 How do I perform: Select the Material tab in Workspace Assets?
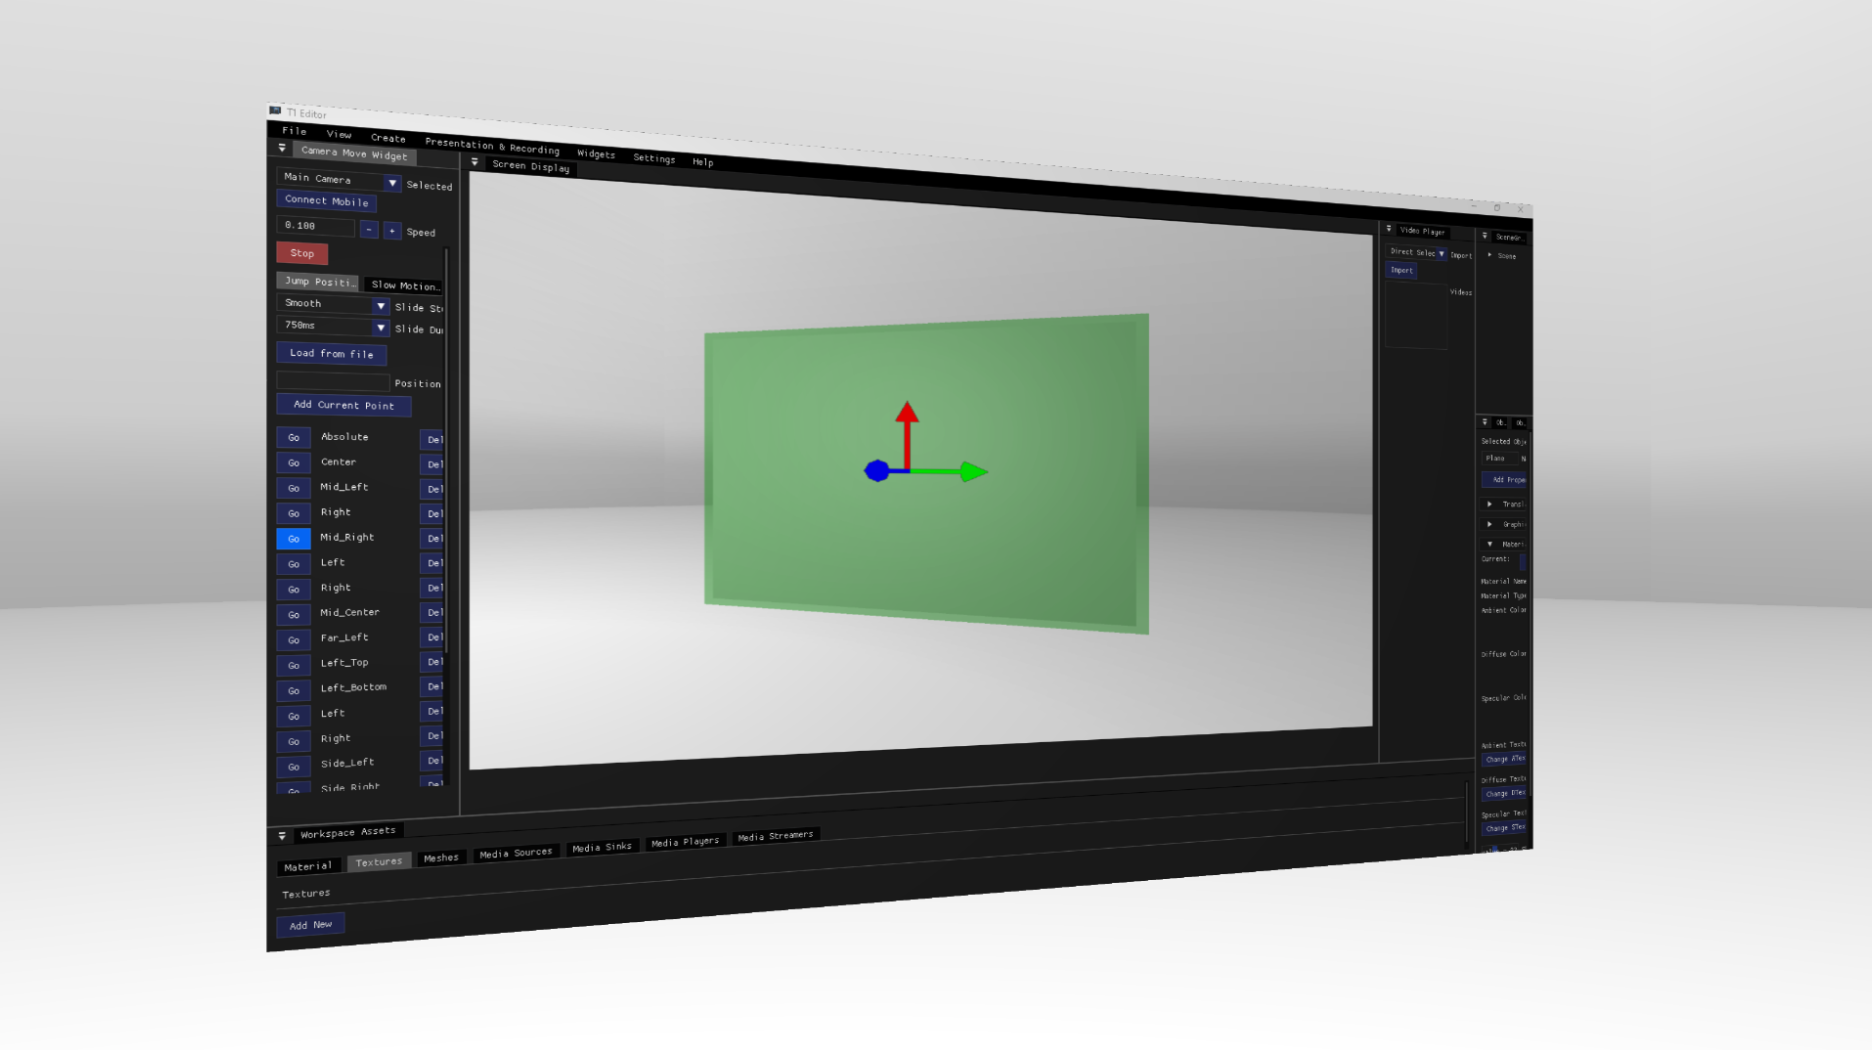coord(307,866)
